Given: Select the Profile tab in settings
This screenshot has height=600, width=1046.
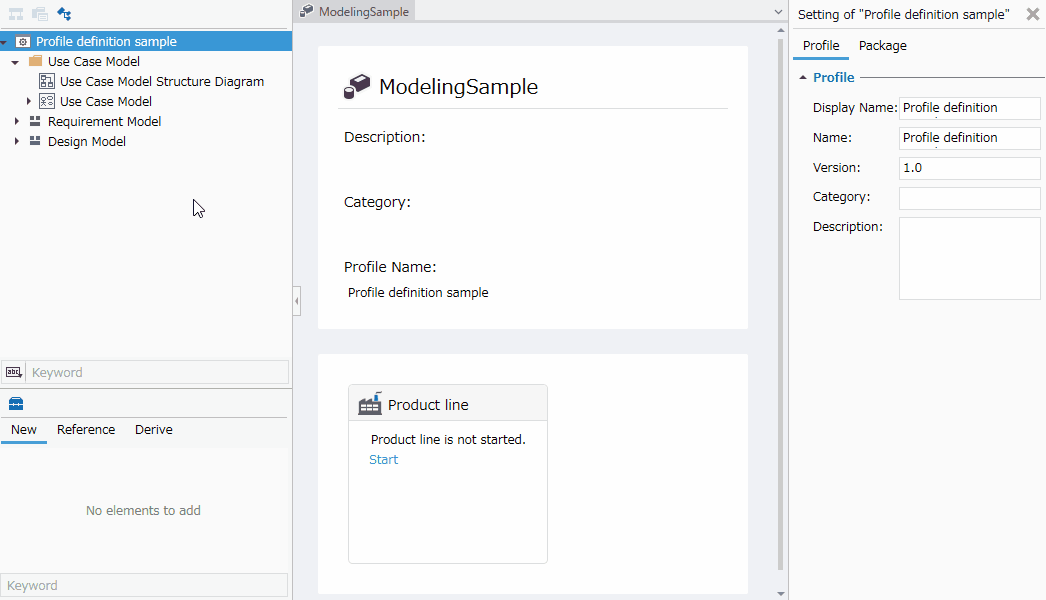Looking at the screenshot, I should coord(821,45).
